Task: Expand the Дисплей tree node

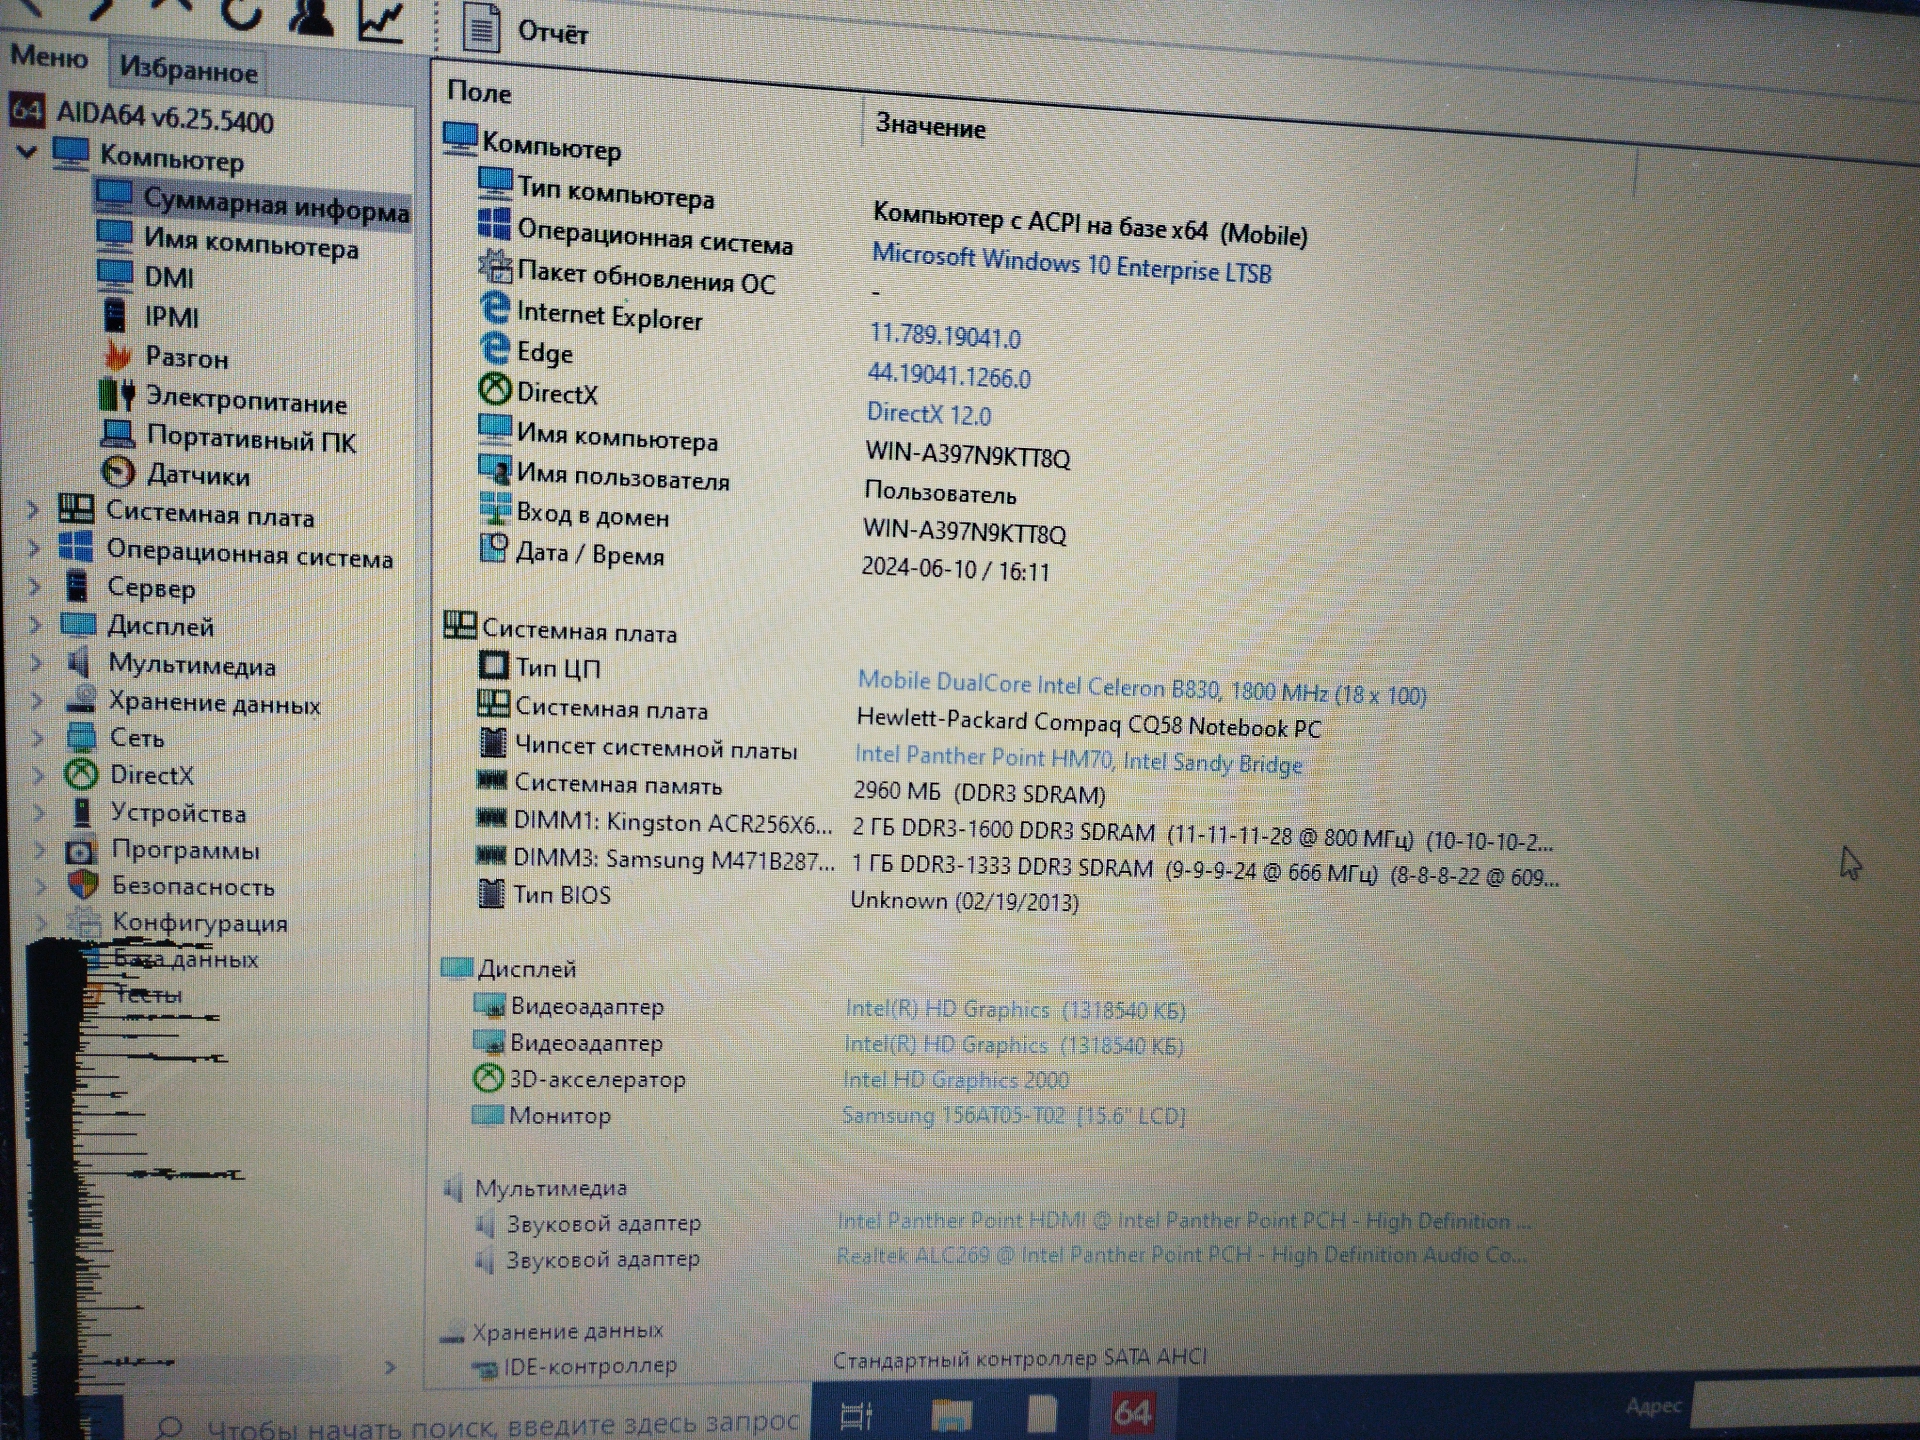Action: [36, 625]
